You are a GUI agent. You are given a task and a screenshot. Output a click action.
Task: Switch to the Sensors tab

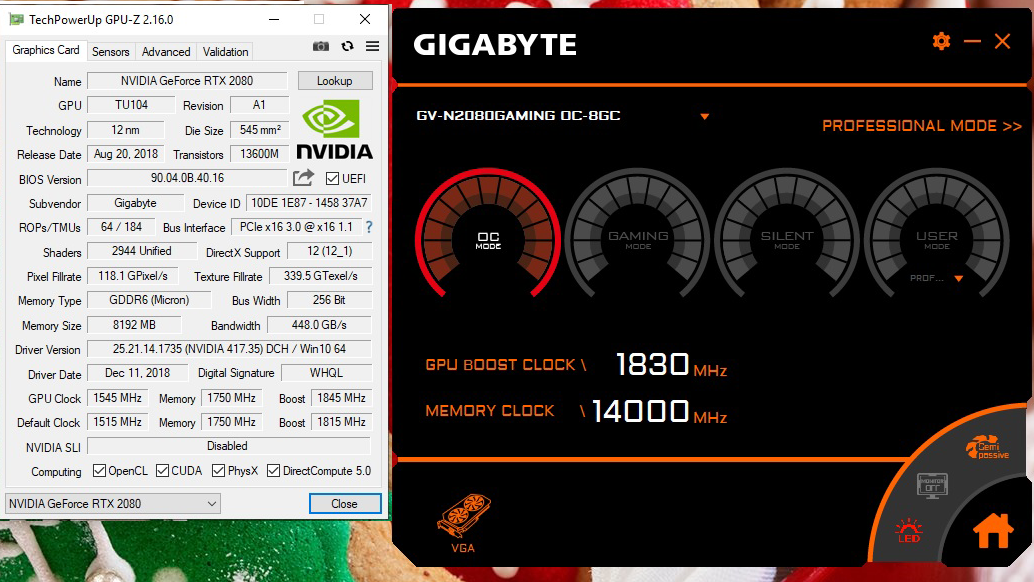point(110,52)
